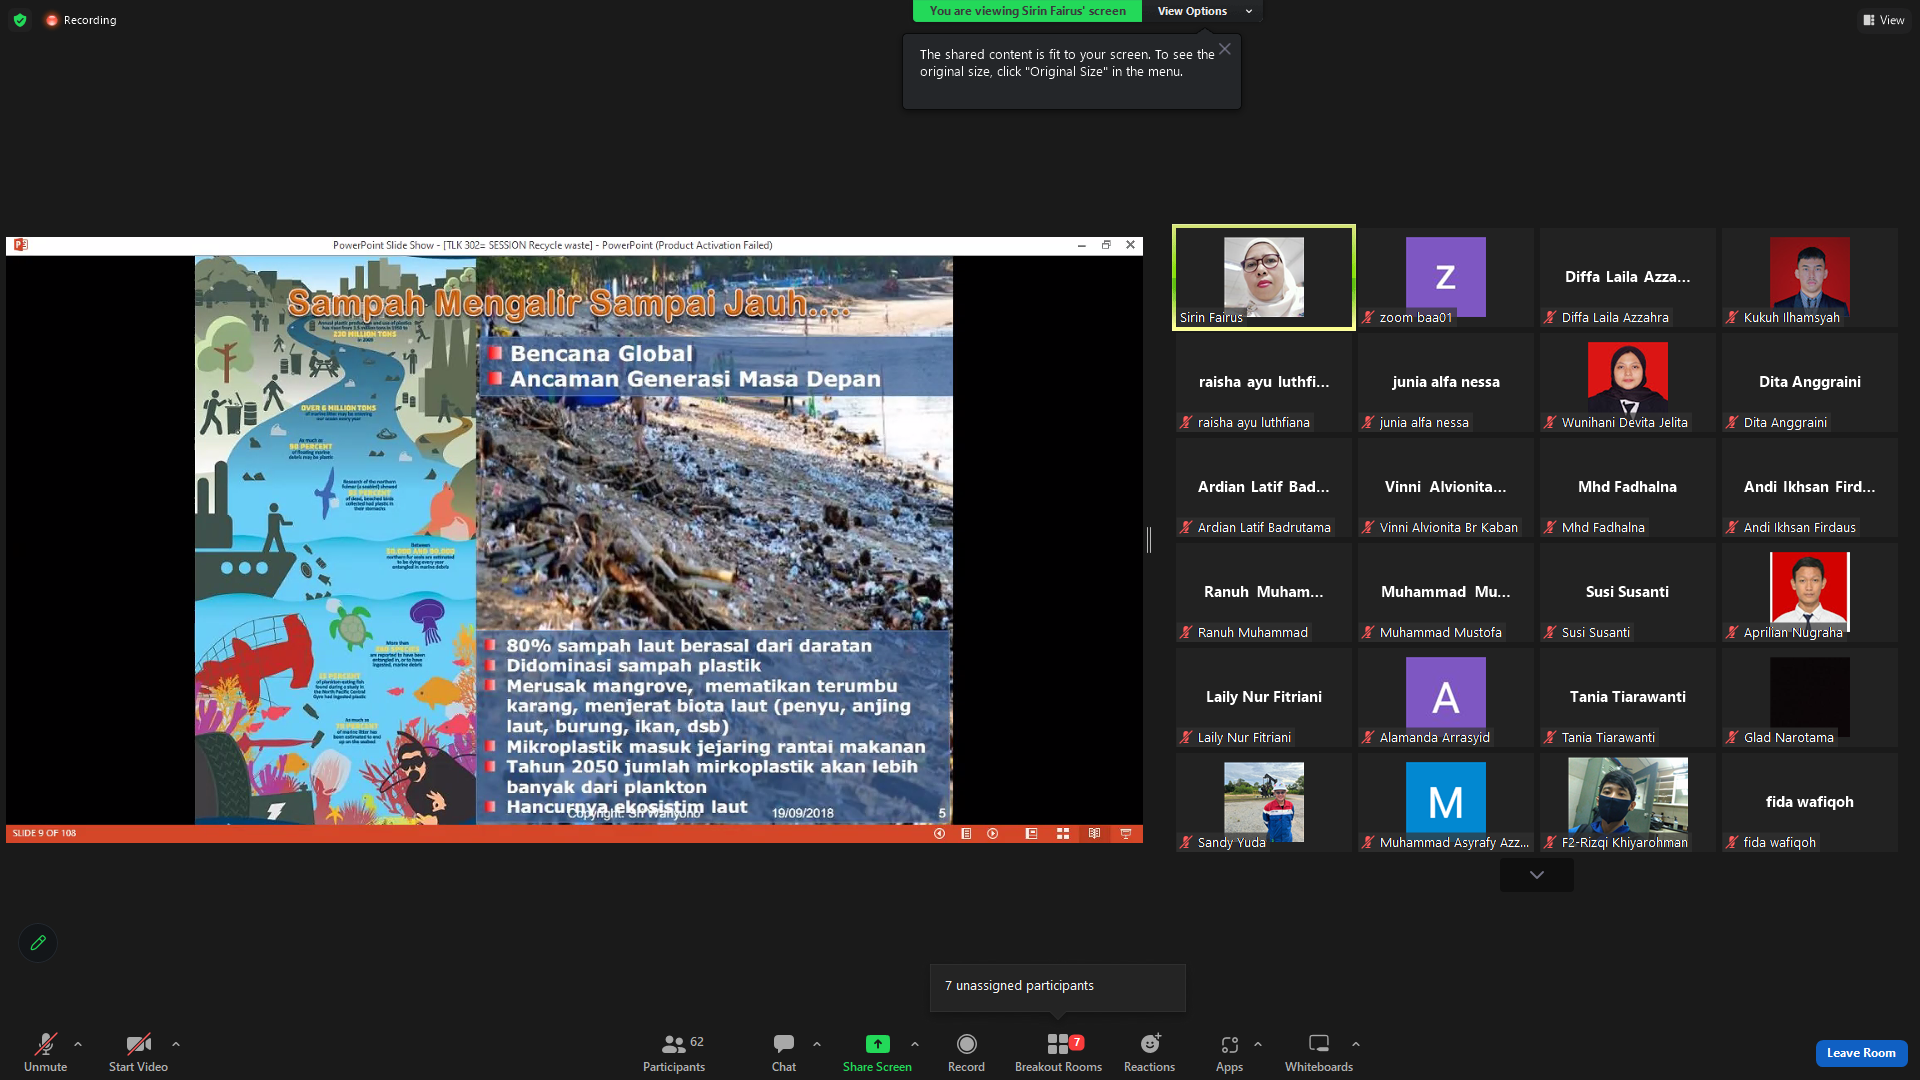Click muted mic icon for Ardian Latif Badrutama
1920x1080 pixels.
coord(1186,528)
